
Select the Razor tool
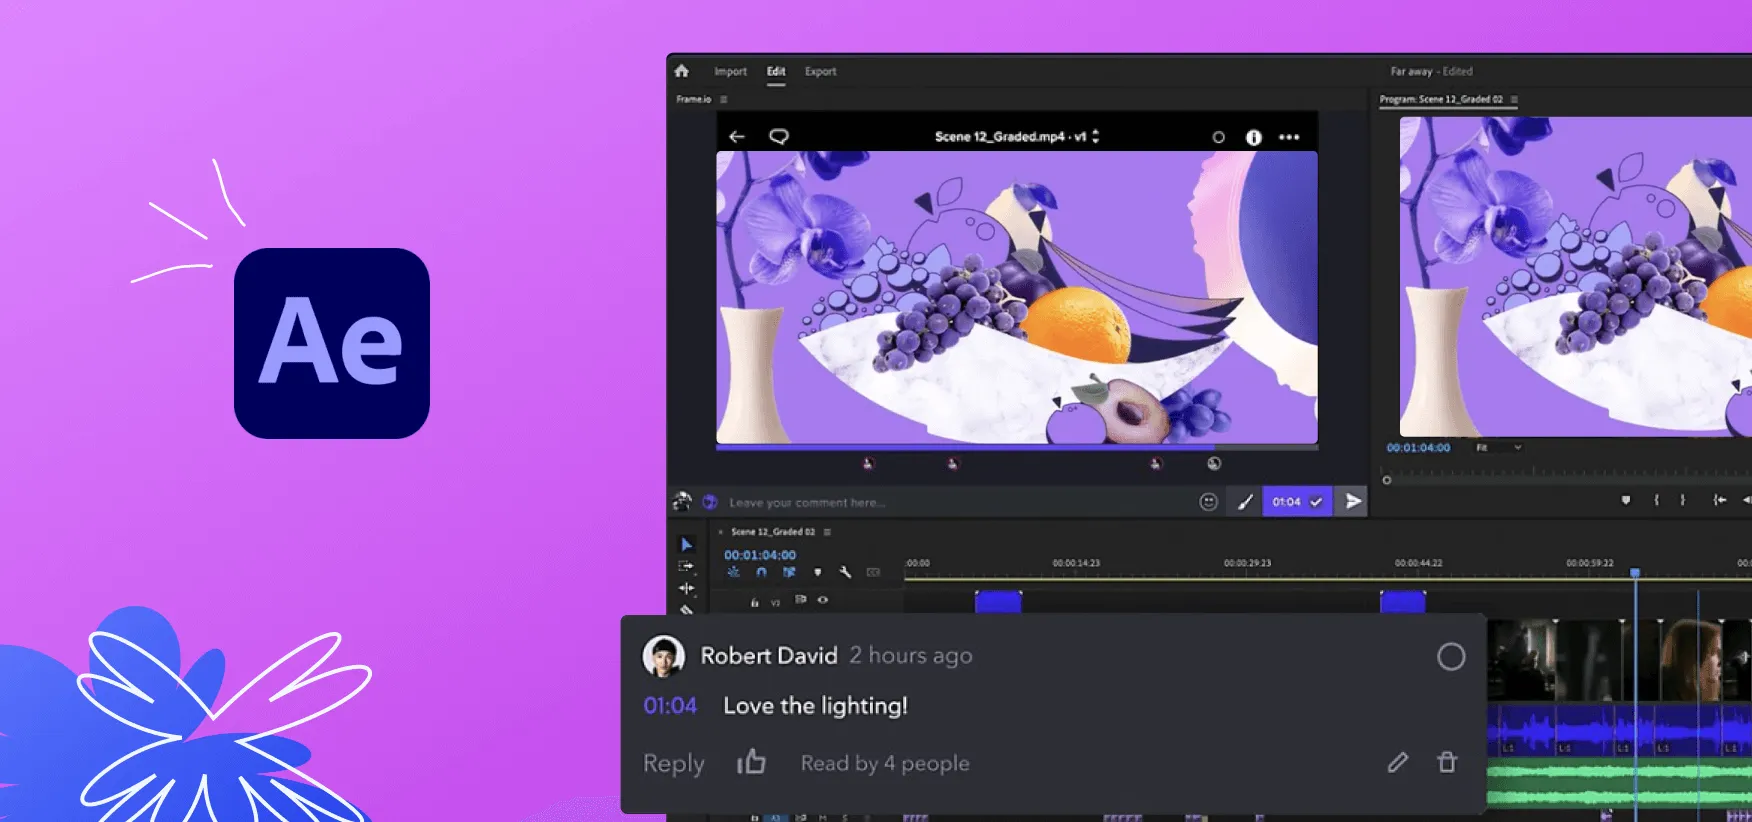(x=687, y=608)
